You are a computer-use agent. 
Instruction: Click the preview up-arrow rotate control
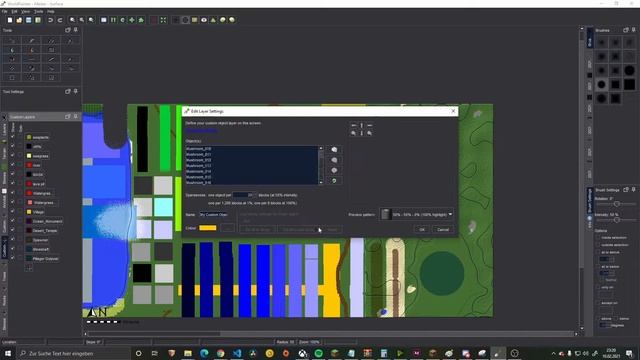(x=362, y=125)
